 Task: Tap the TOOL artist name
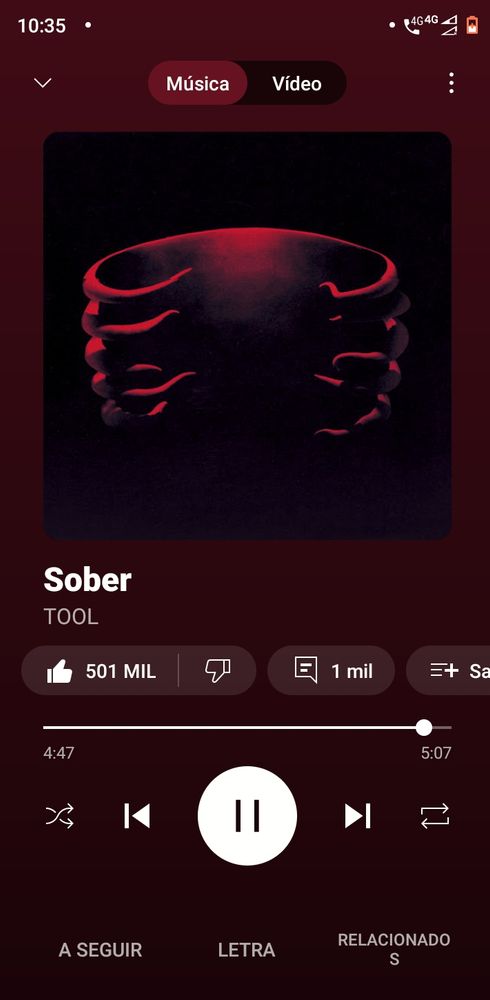[x=71, y=617]
